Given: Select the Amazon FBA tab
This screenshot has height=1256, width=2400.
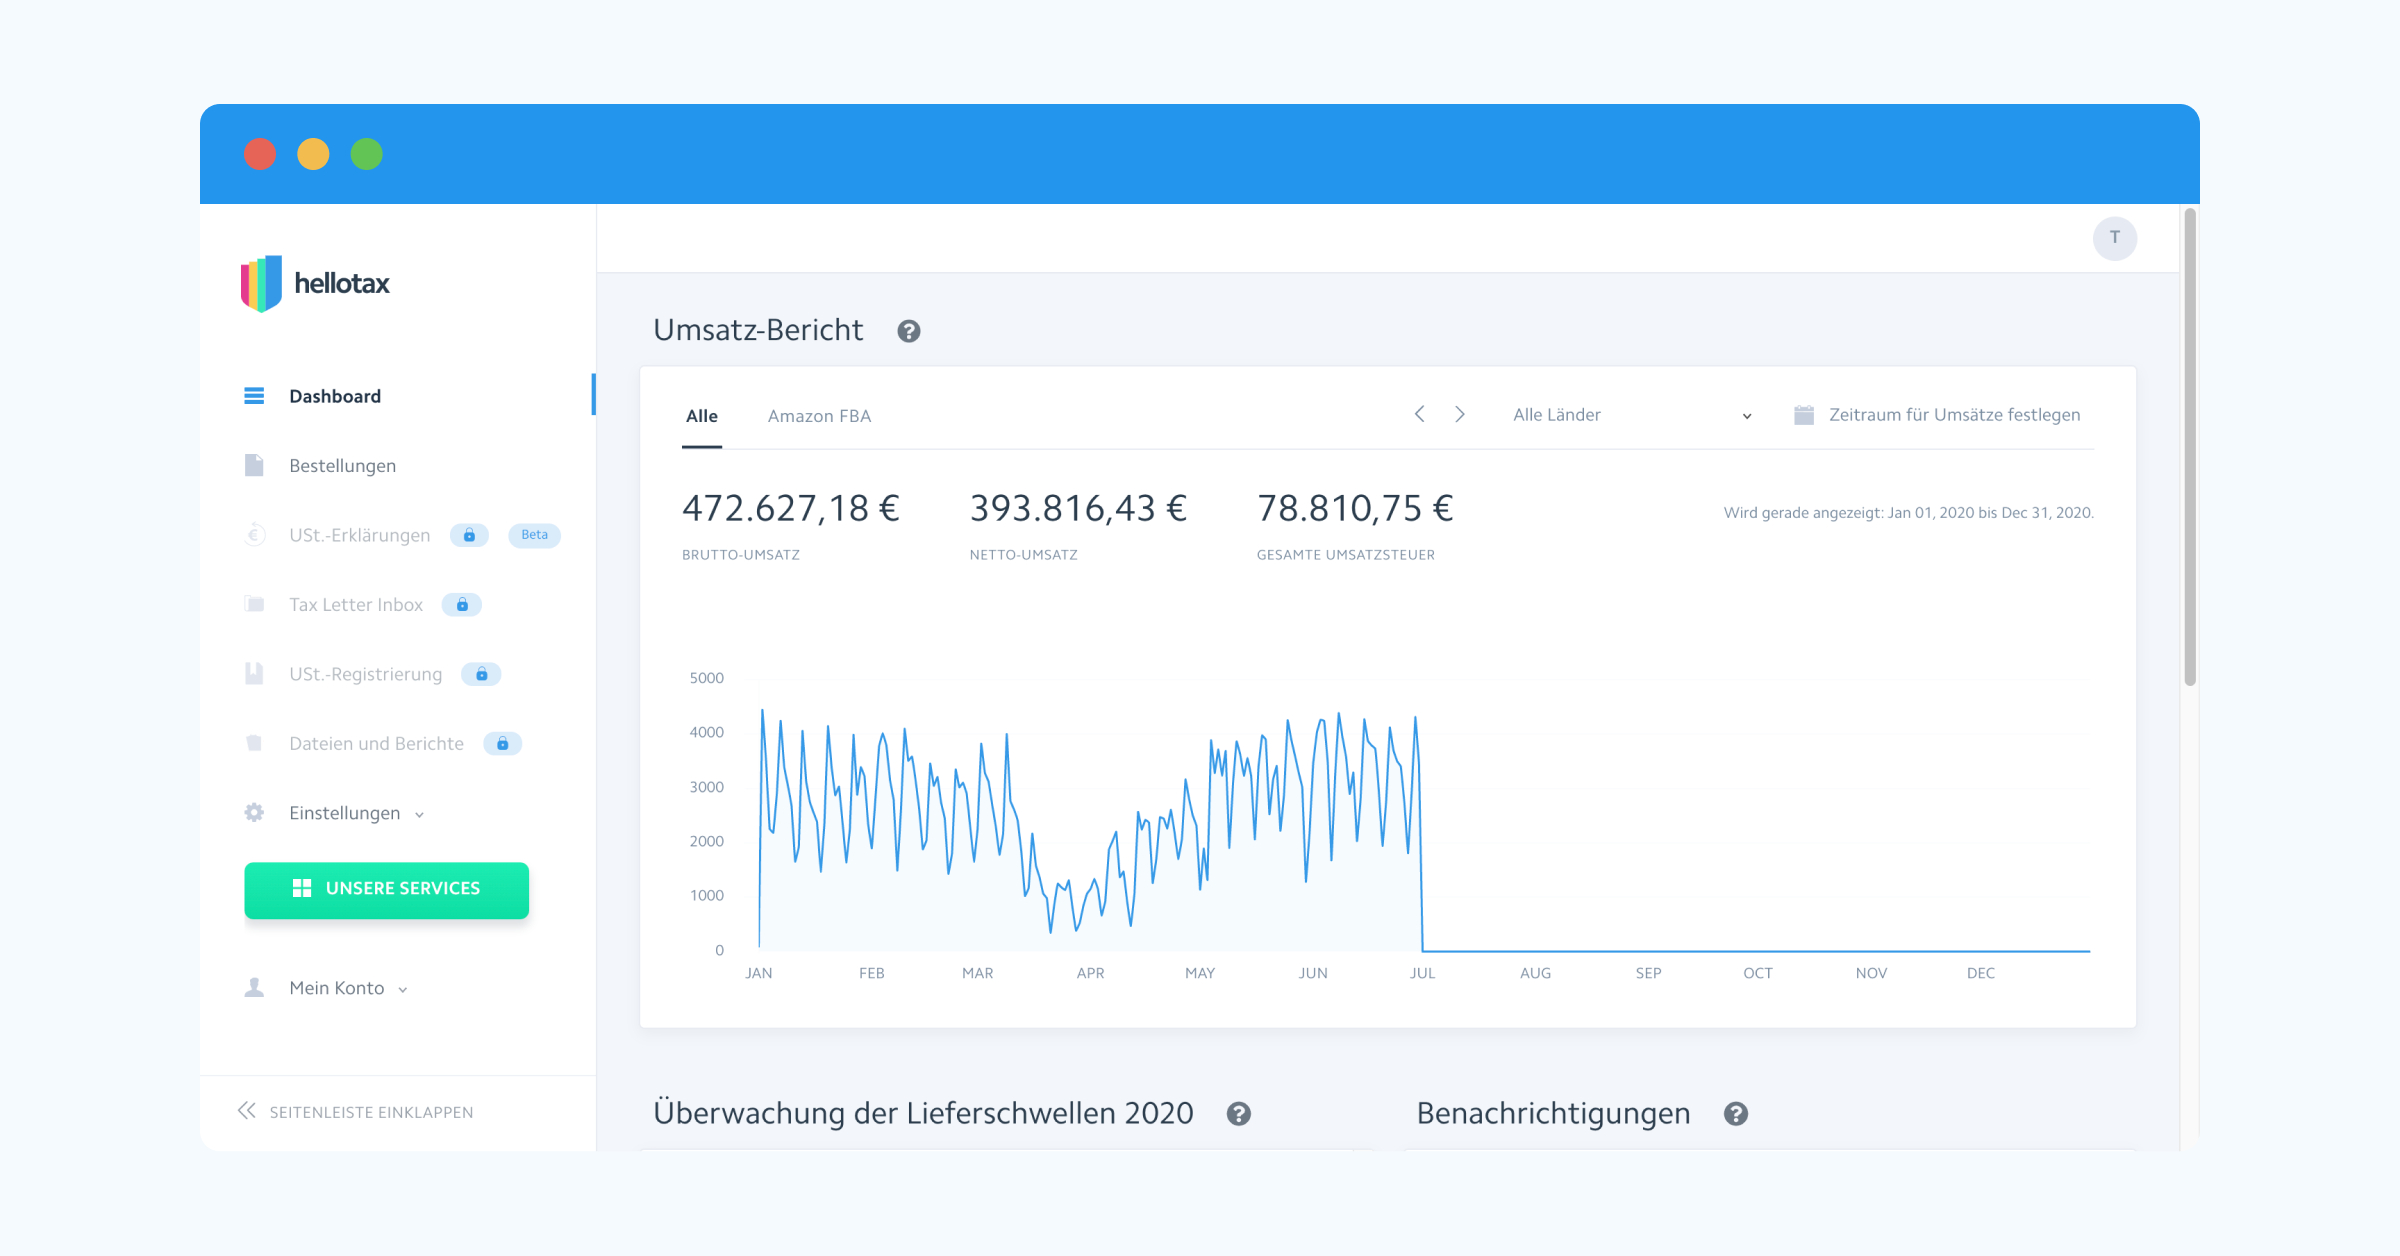Looking at the screenshot, I should click(817, 416).
